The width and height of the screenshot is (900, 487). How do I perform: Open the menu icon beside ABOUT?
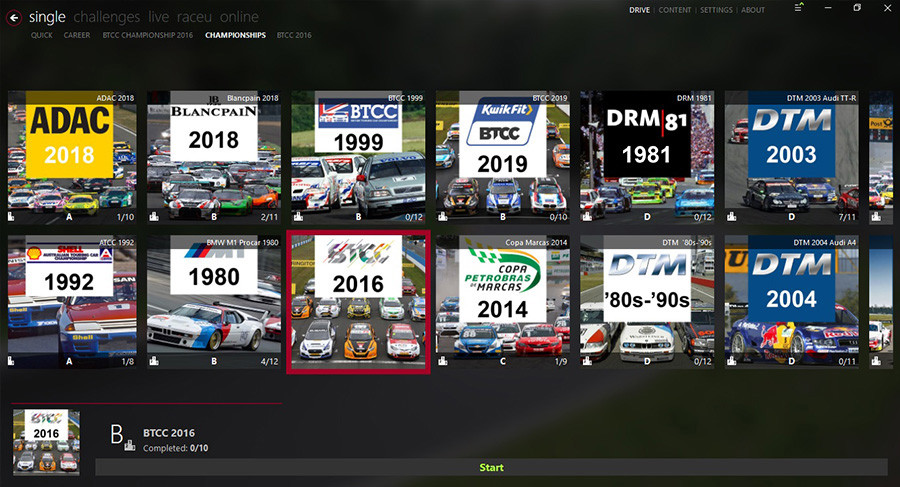[798, 8]
